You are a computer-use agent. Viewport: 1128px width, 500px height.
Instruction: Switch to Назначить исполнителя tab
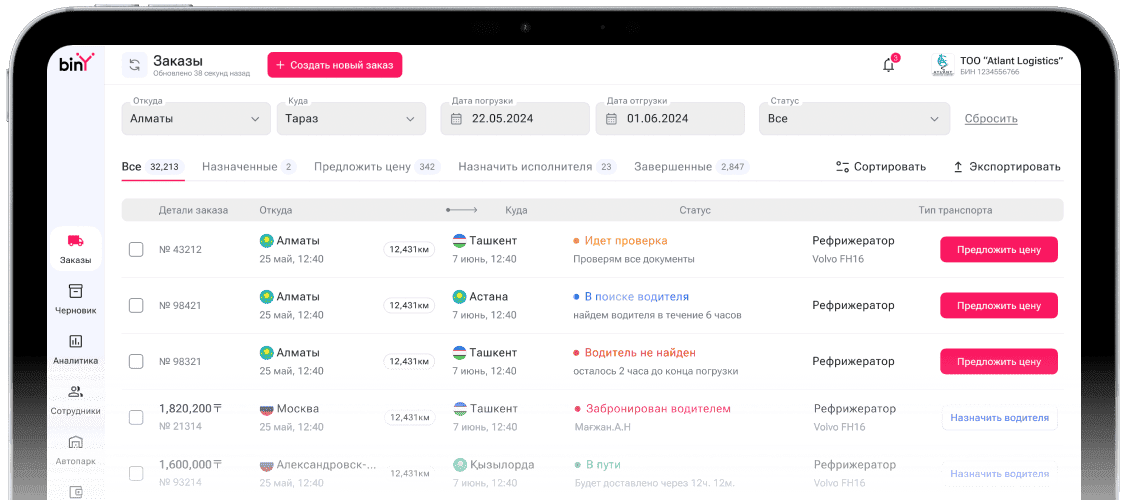[x=538, y=167]
